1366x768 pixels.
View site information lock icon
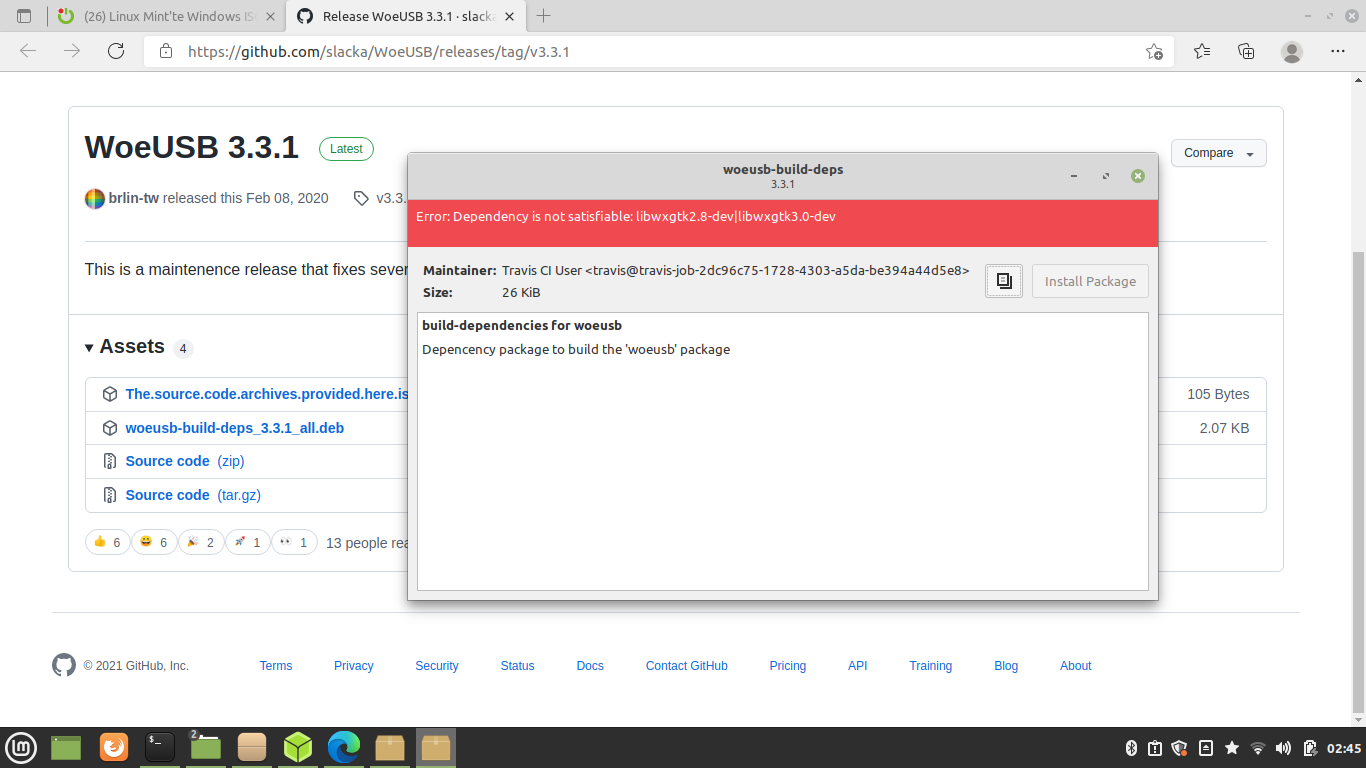coord(166,51)
